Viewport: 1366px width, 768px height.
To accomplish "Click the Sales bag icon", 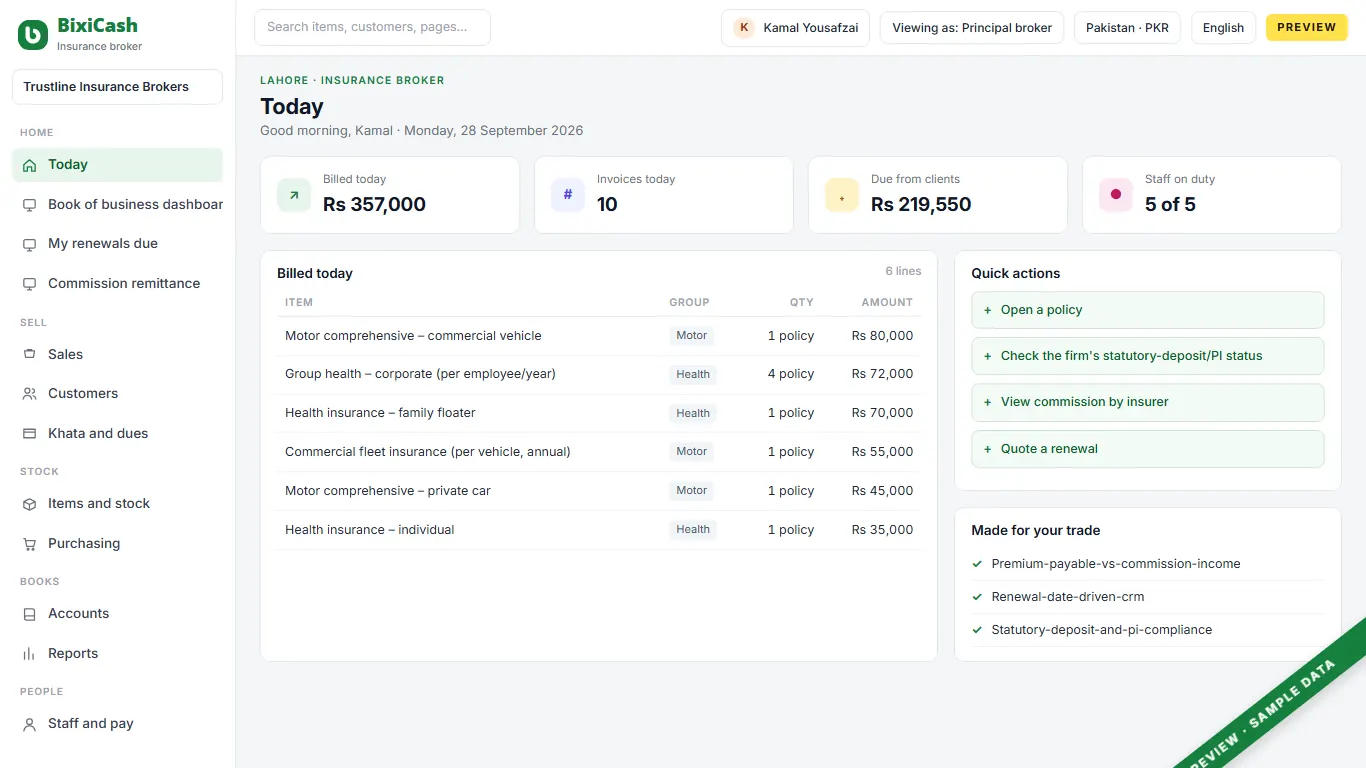I will [29, 355].
